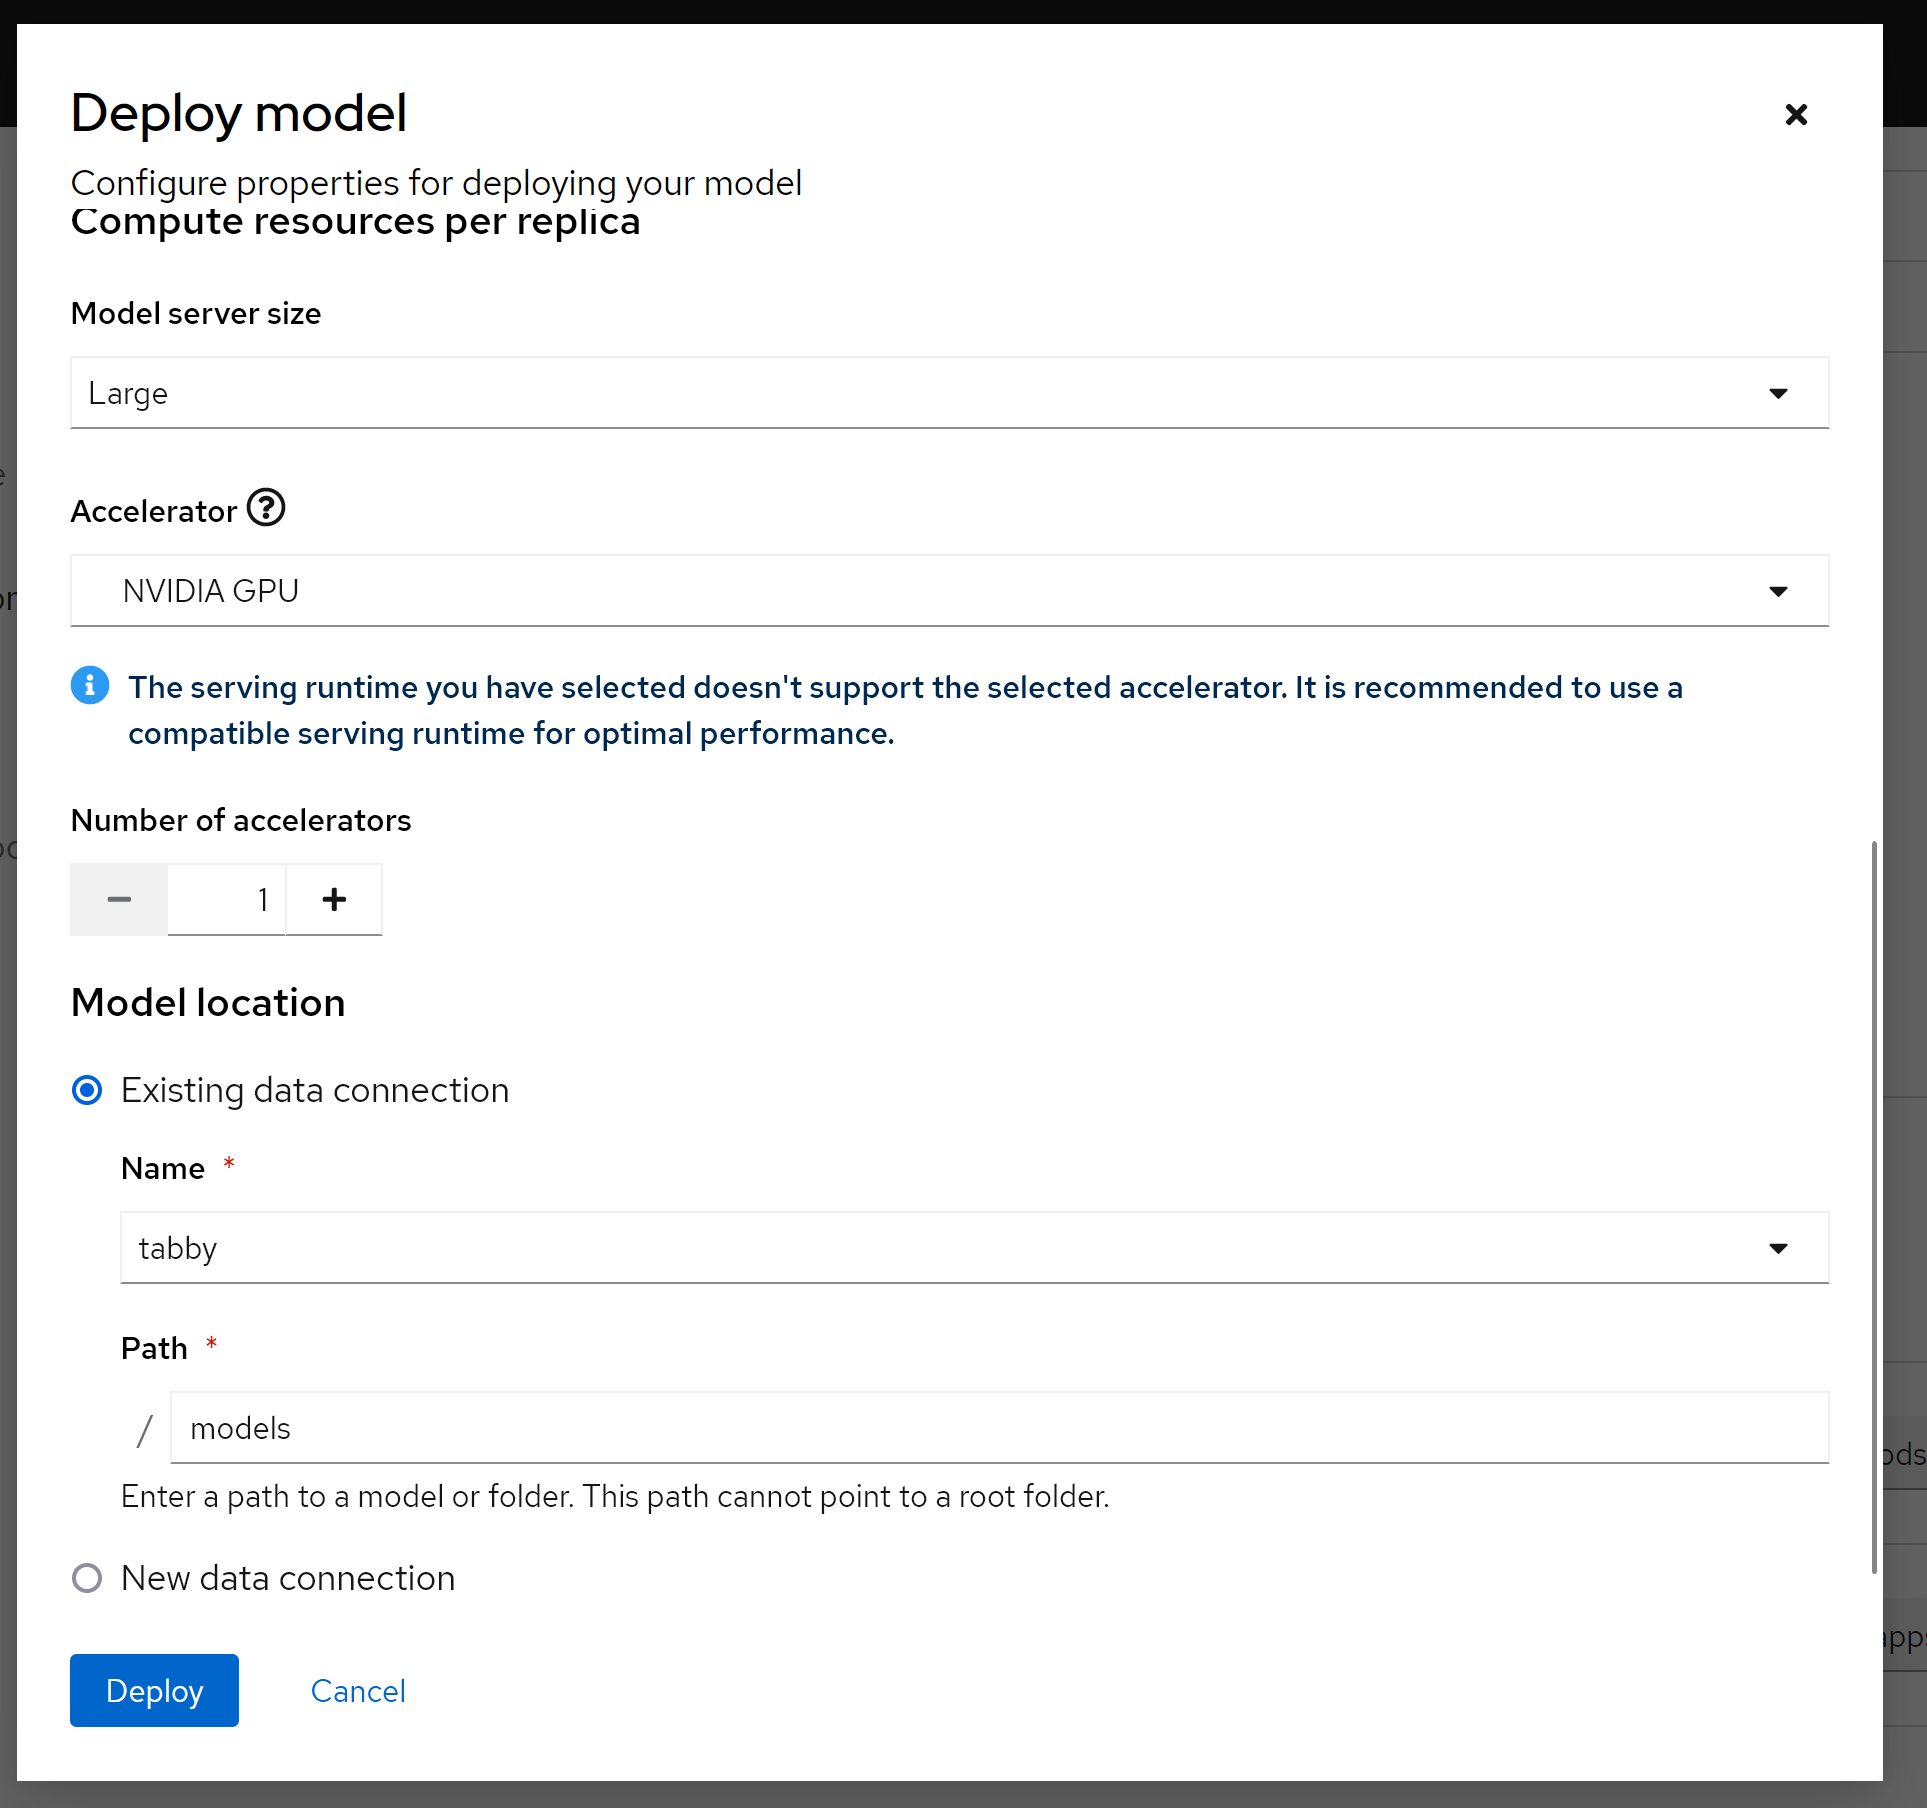Expand the Accelerator NVIDIA GPU dropdown

tap(948, 591)
